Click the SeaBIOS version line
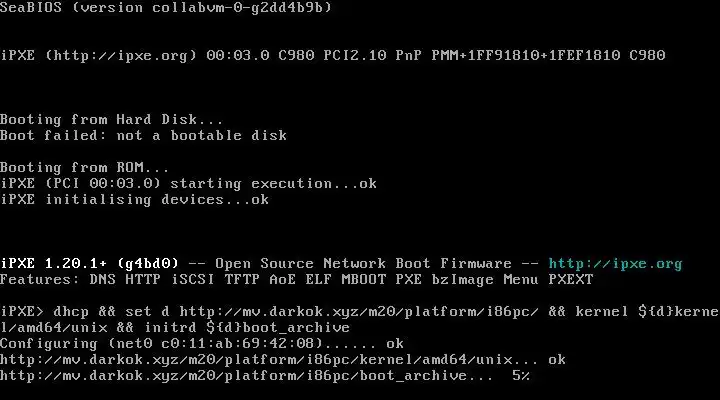The image size is (720, 400). pos(166,7)
